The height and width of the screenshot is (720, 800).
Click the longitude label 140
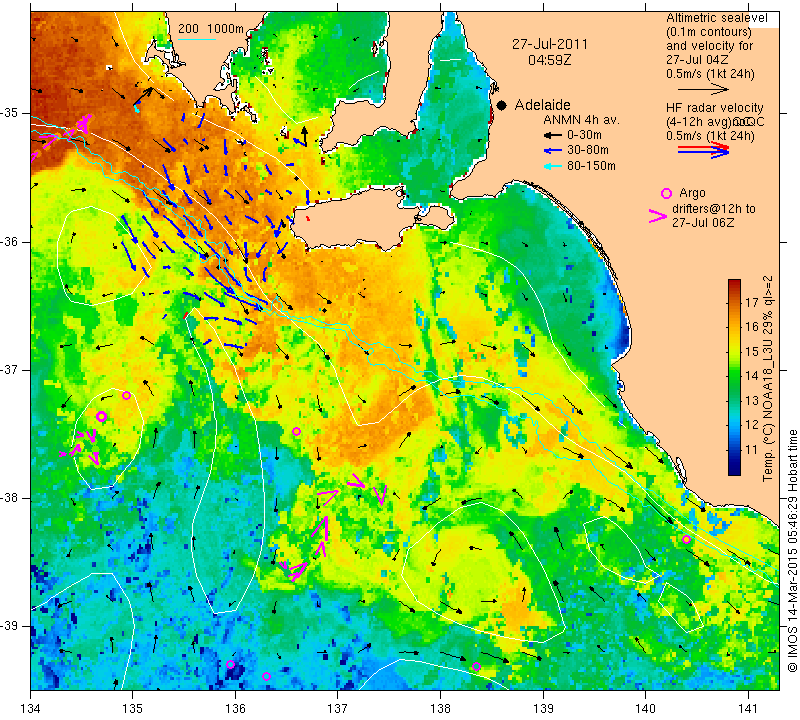click(x=645, y=709)
